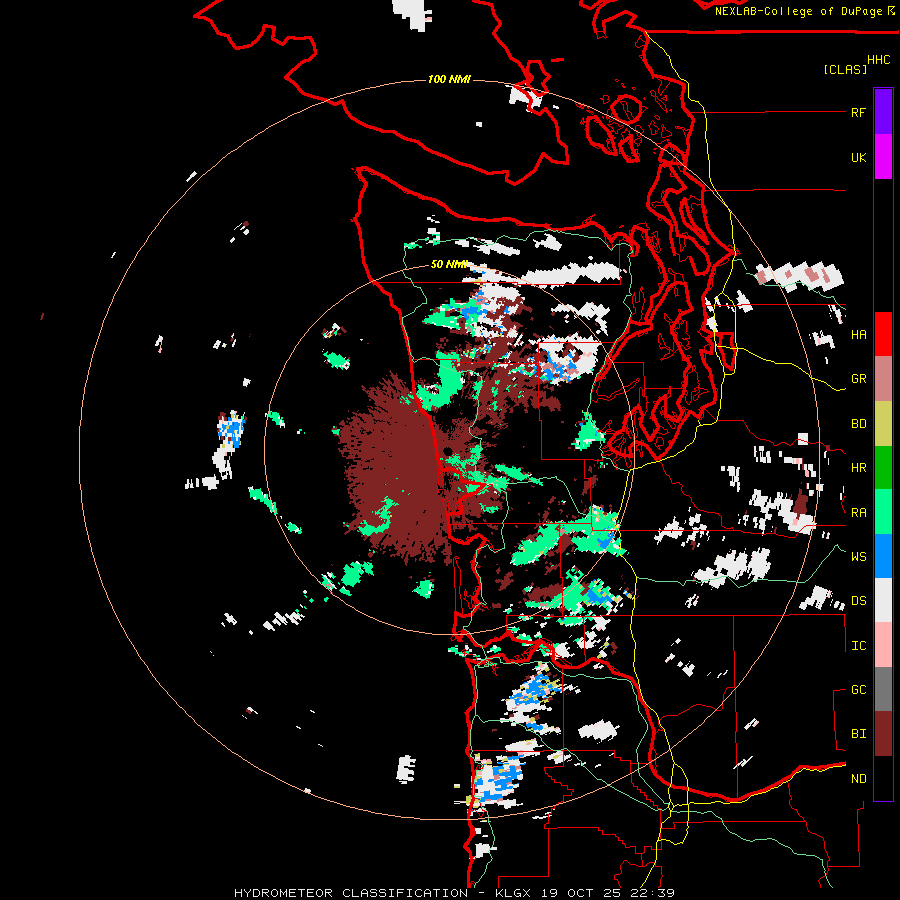Click the DS legend label
Screen dimensions: 900x900
click(x=858, y=601)
